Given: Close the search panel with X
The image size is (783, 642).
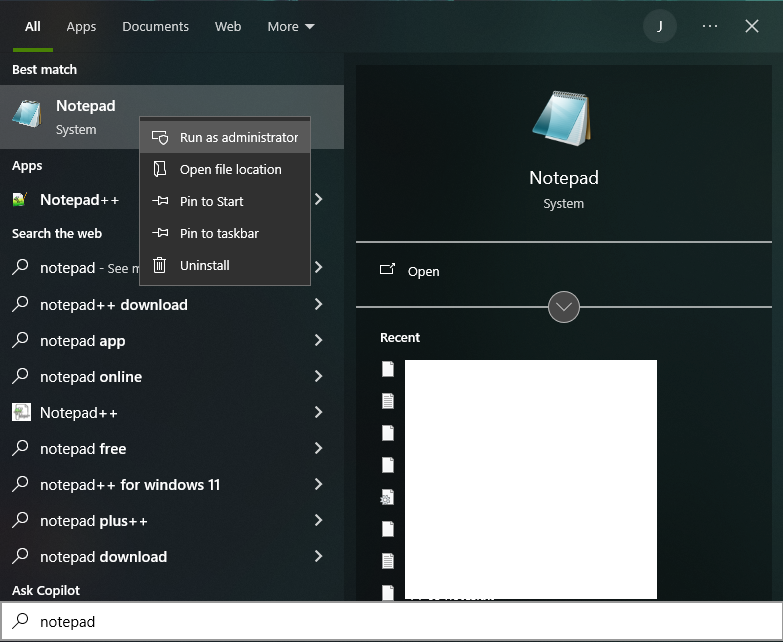Looking at the screenshot, I should [x=752, y=26].
